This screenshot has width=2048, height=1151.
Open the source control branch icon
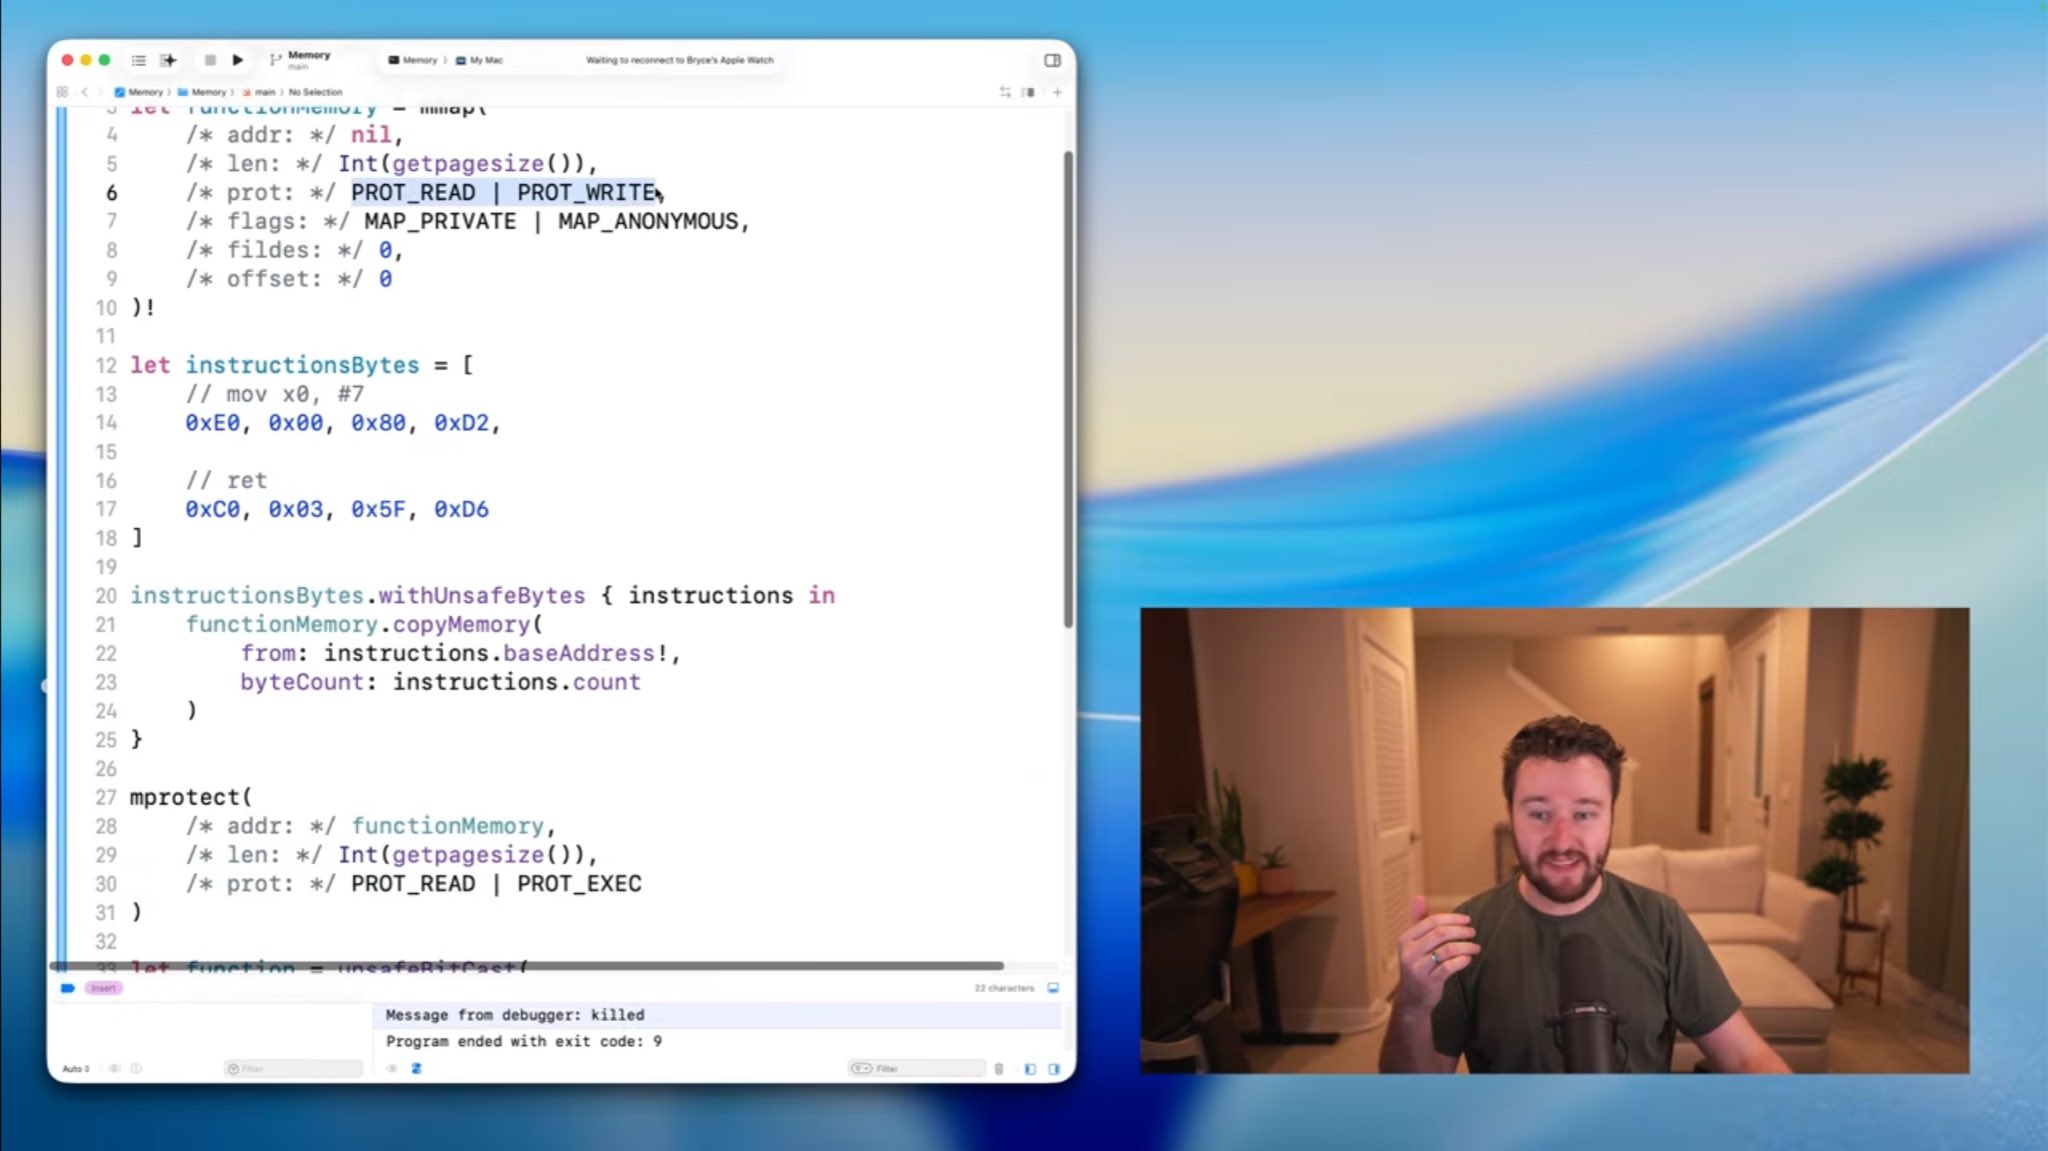[x=275, y=60]
